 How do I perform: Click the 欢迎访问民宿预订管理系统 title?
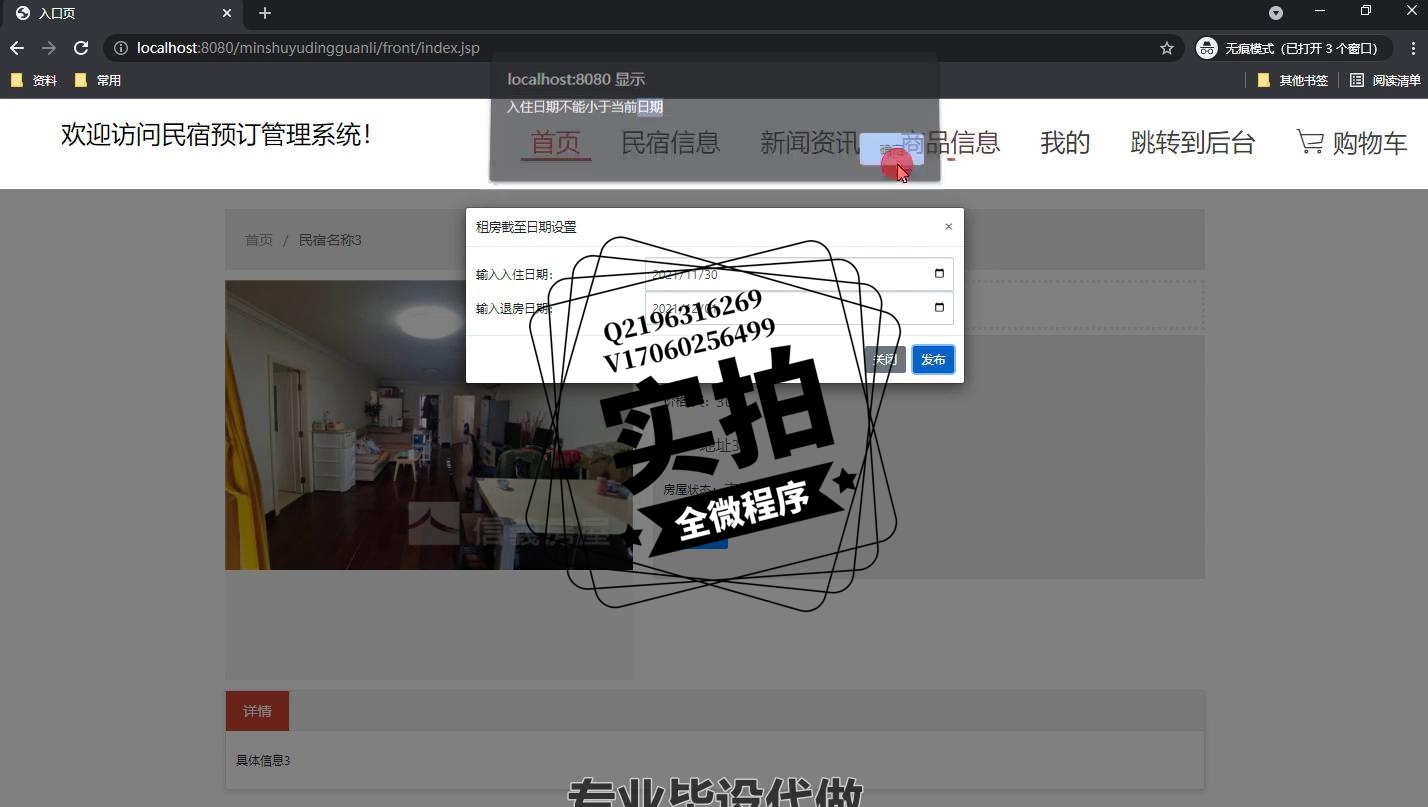pos(216,135)
